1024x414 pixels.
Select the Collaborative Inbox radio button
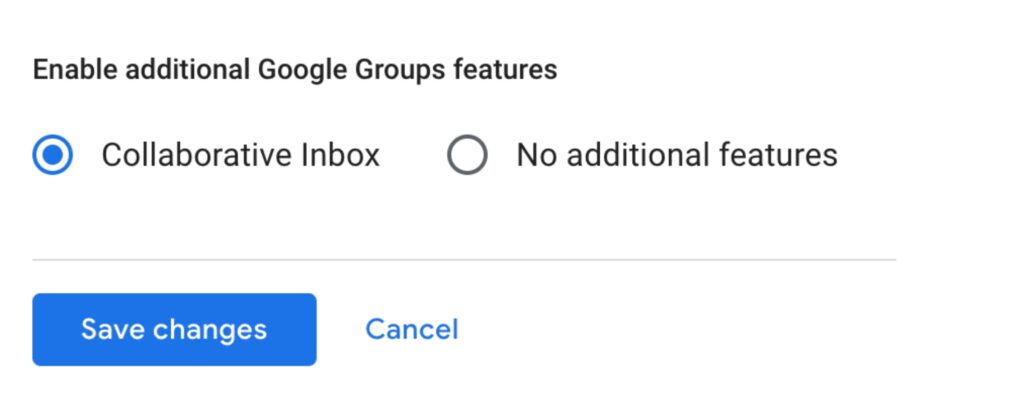(53, 155)
